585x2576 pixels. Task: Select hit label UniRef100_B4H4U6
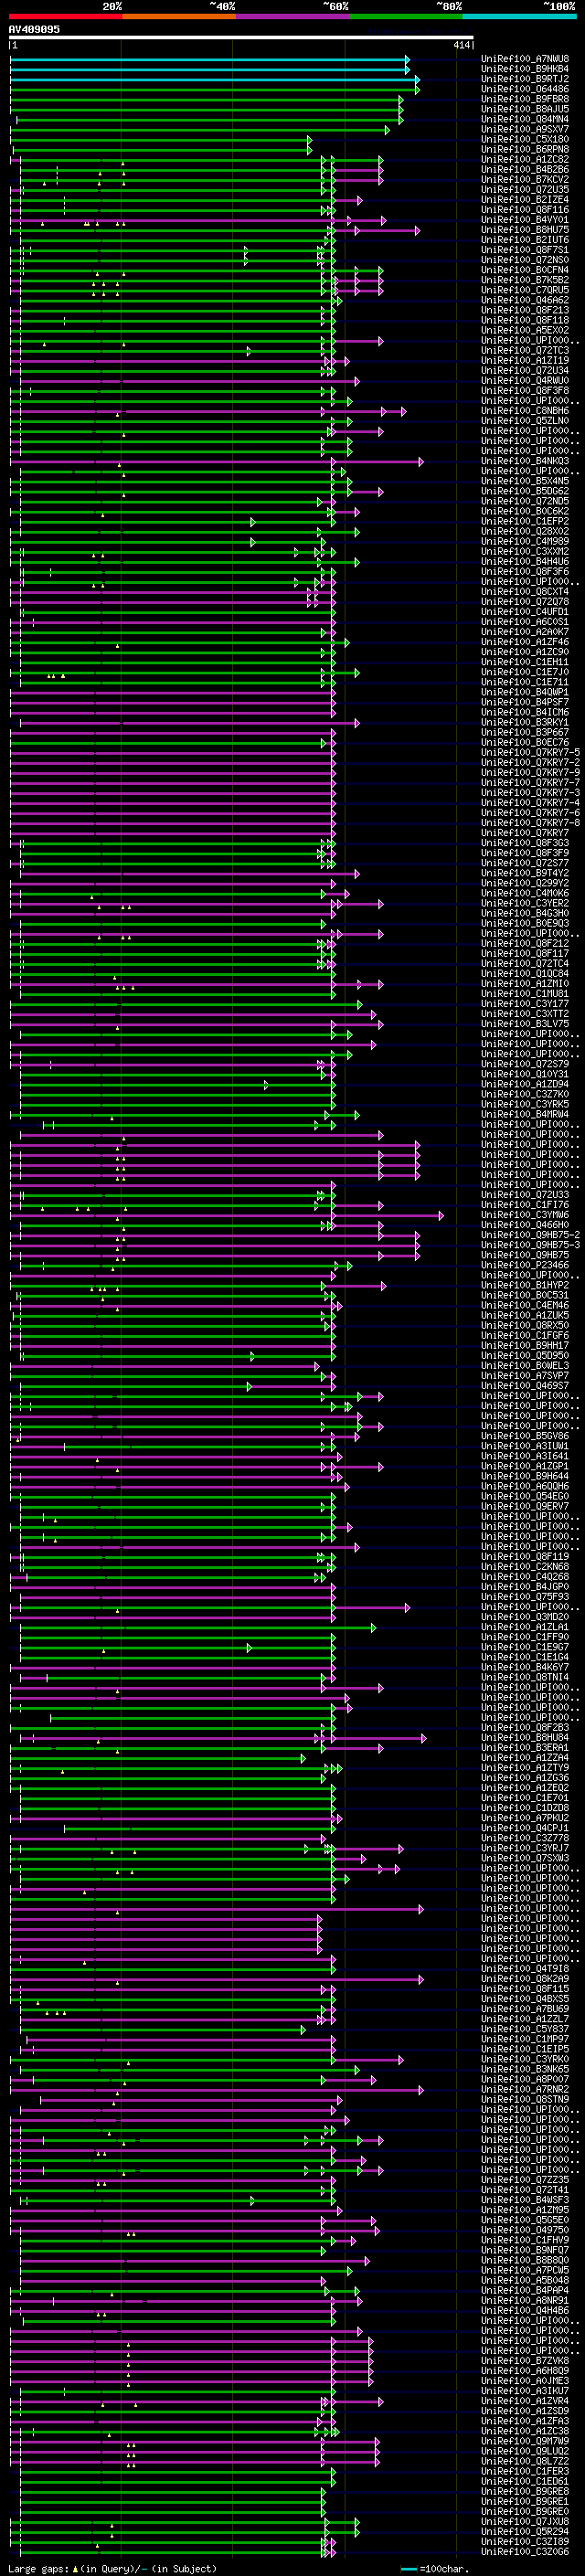524,561
